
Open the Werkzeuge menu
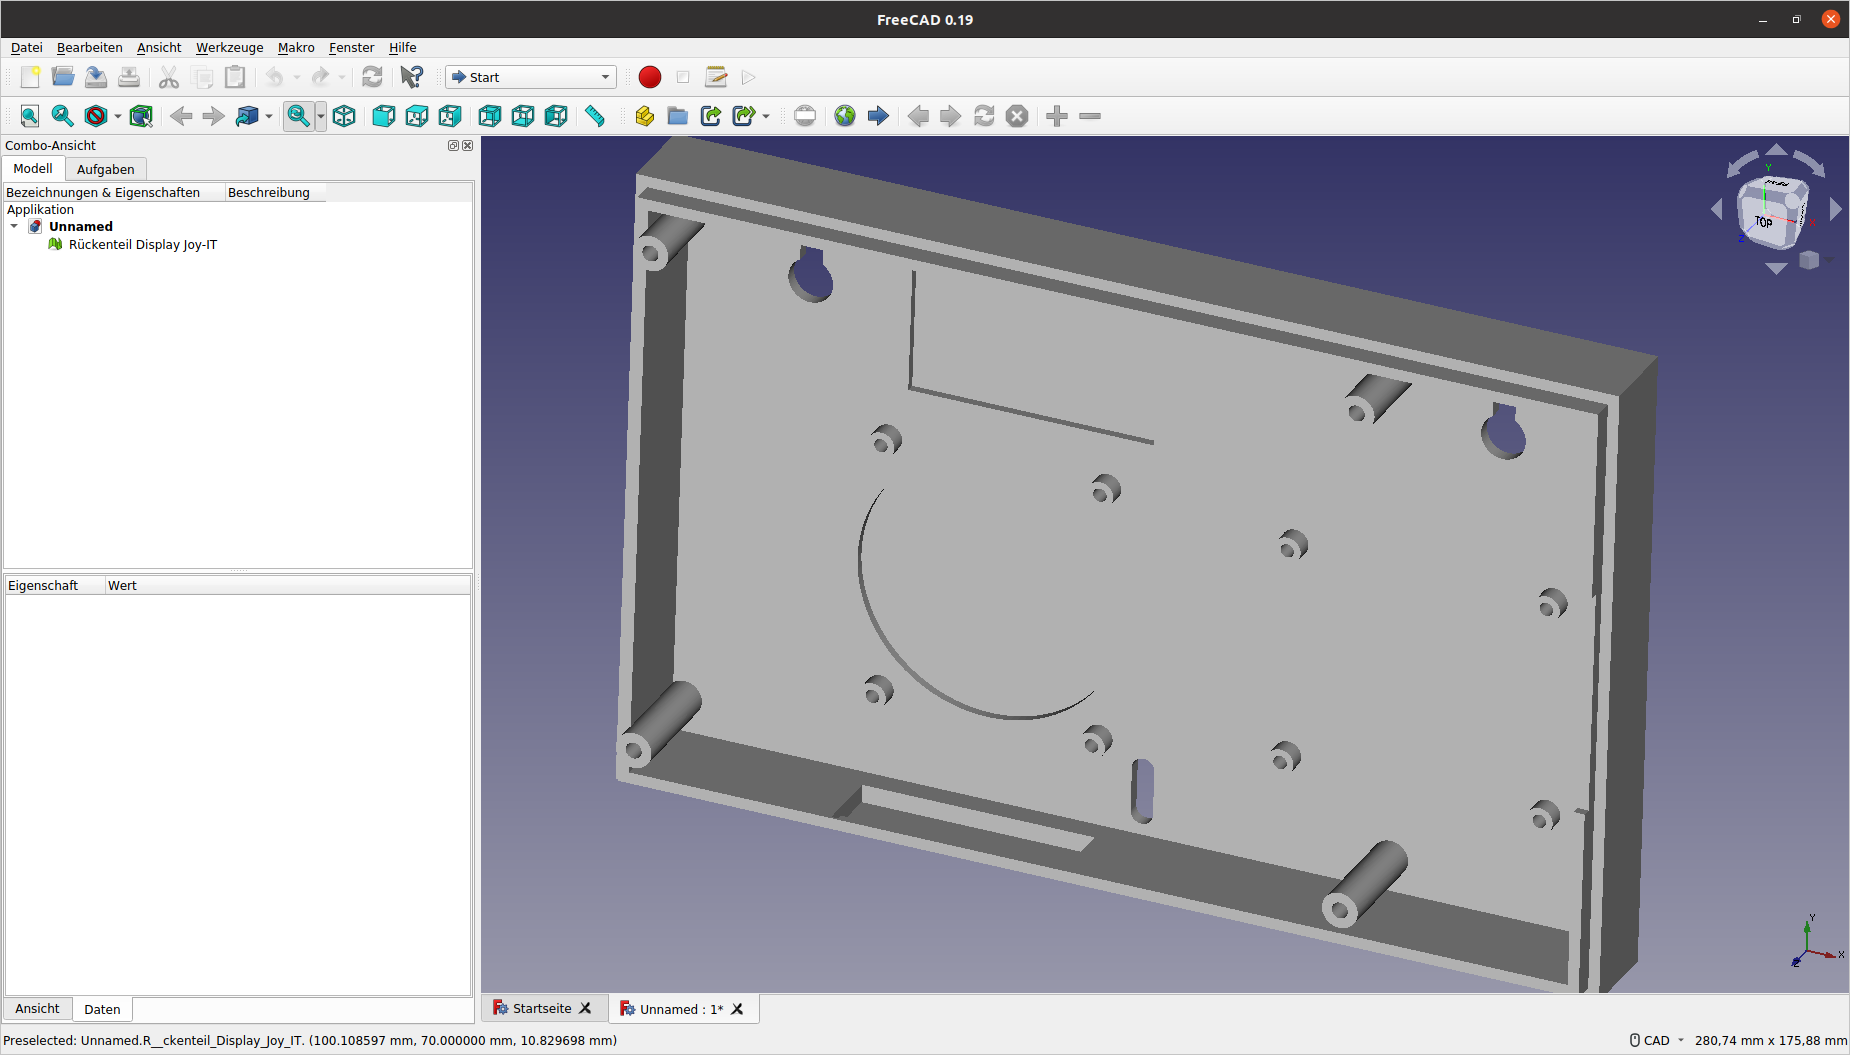(x=229, y=47)
